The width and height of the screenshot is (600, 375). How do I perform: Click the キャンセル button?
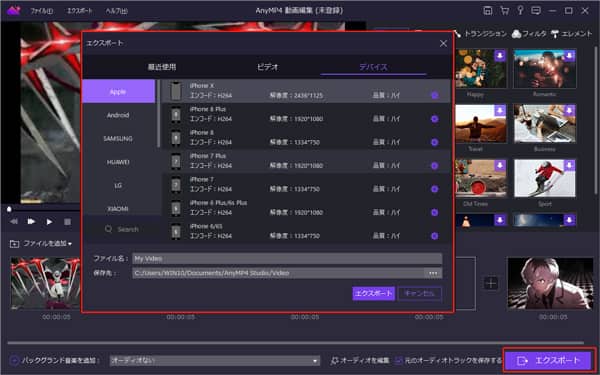click(x=420, y=293)
